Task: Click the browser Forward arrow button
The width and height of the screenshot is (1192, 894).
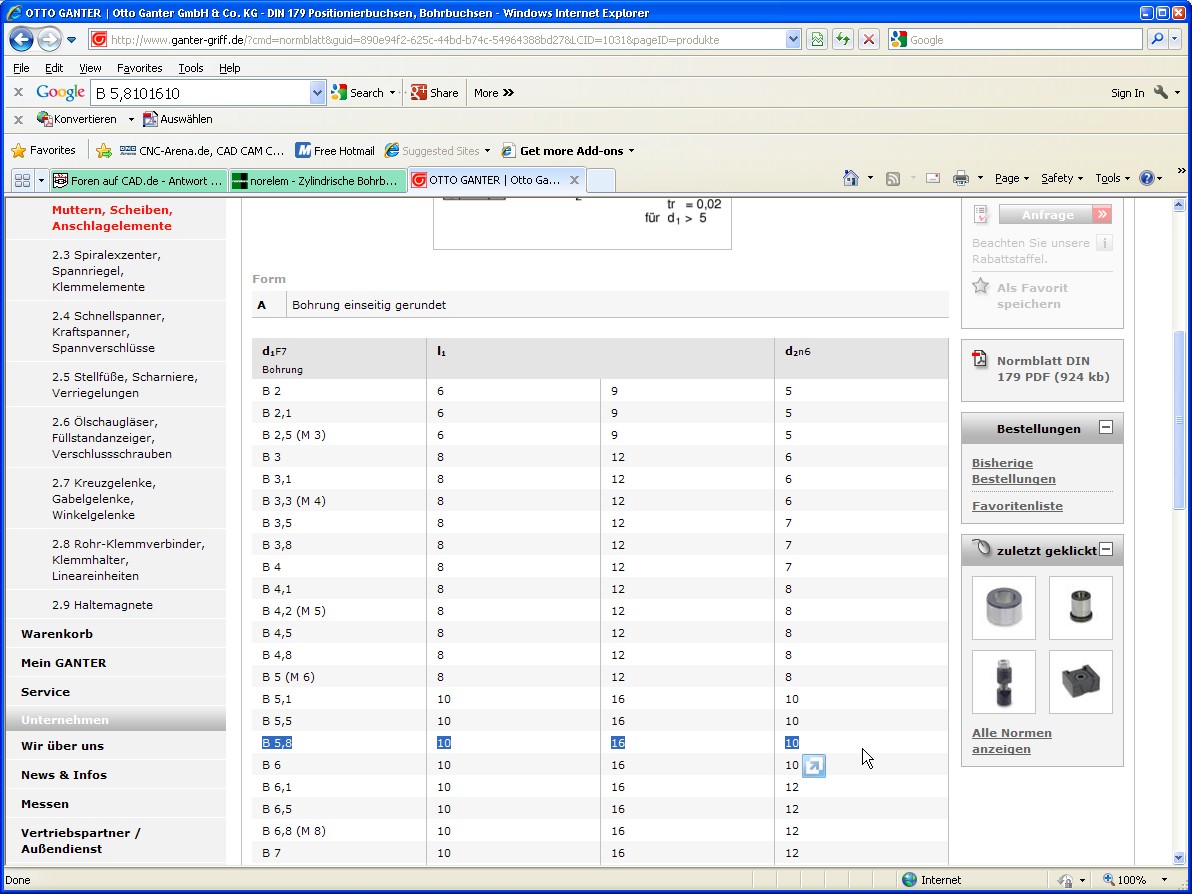Action: click(x=49, y=40)
